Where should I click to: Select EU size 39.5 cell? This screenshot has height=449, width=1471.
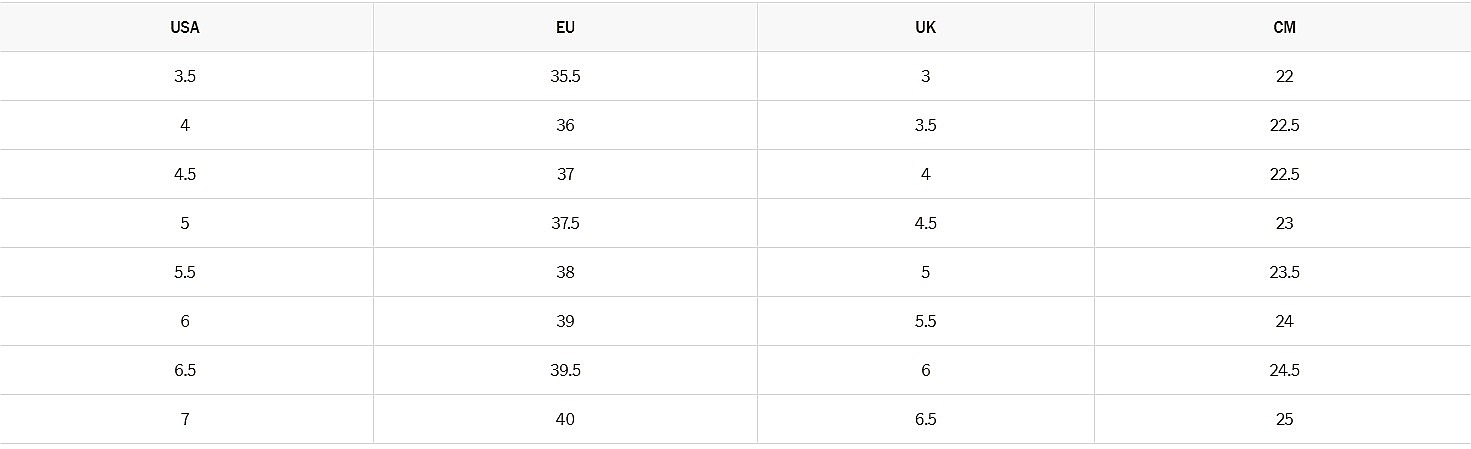click(565, 370)
